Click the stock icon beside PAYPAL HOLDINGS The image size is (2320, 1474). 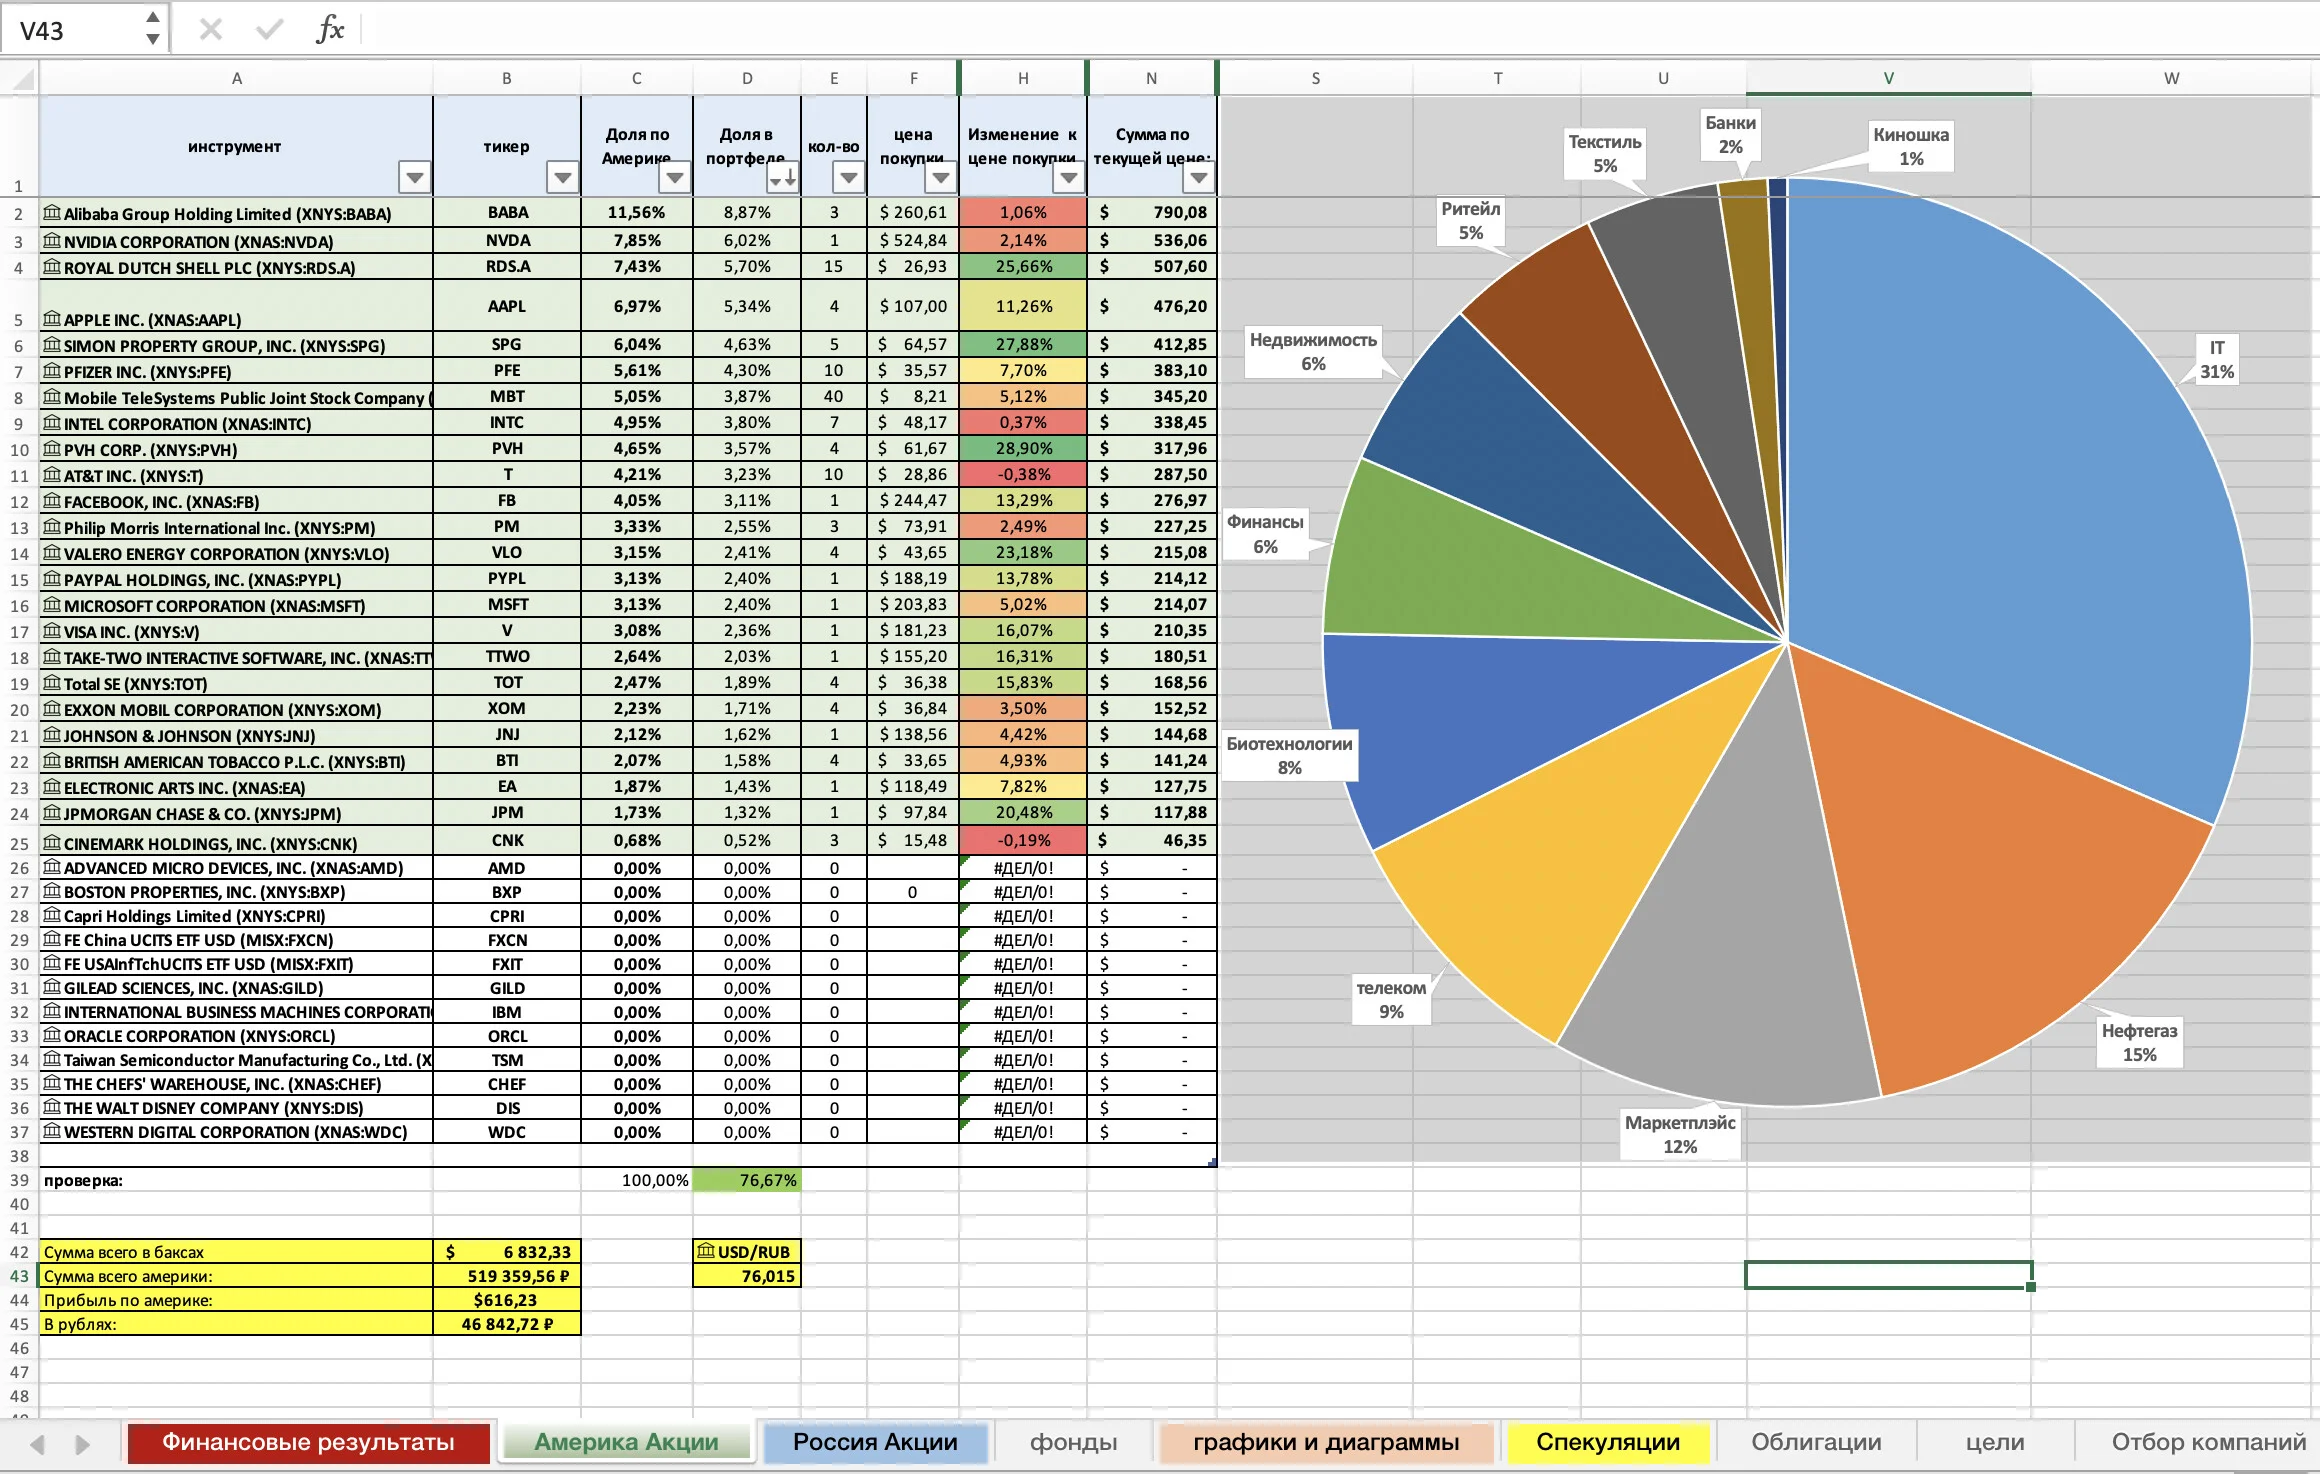[x=52, y=578]
